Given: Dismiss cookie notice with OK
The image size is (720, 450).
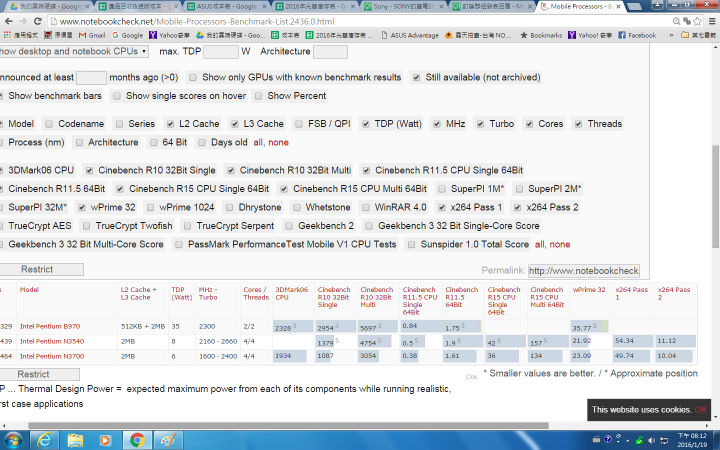Looking at the screenshot, I should (700, 410).
